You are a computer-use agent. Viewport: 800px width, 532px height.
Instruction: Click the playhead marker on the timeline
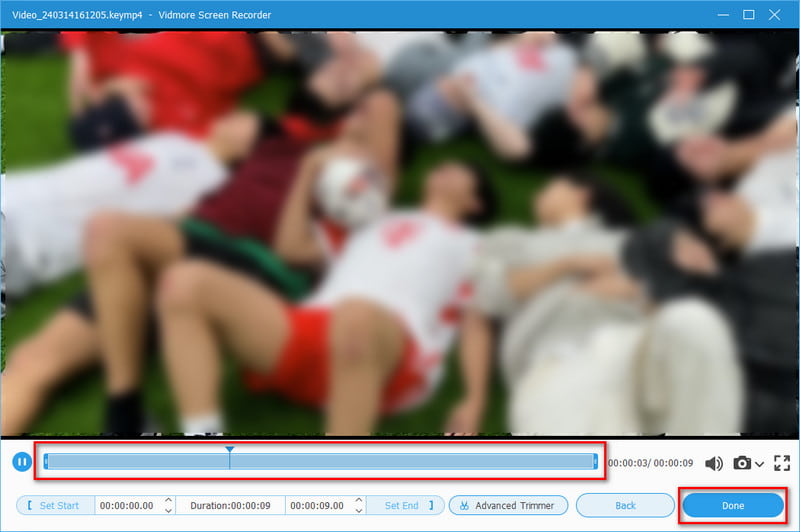point(230,452)
